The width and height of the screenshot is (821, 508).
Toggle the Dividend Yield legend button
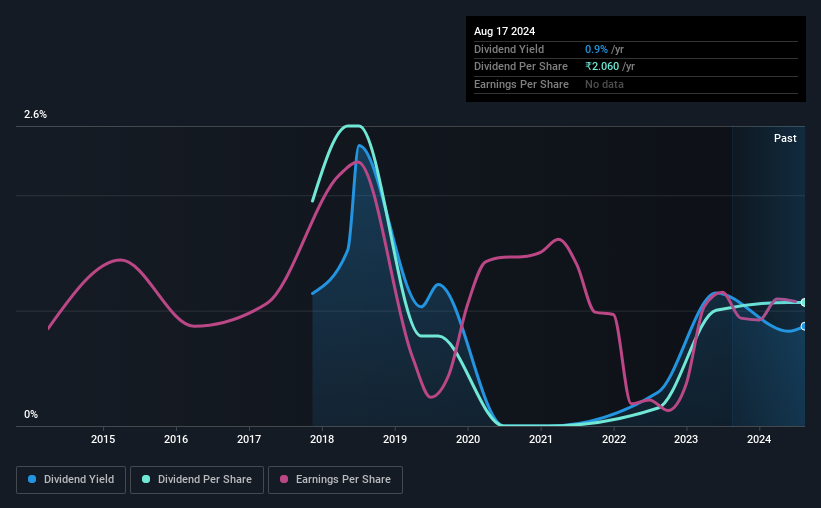coord(71,480)
